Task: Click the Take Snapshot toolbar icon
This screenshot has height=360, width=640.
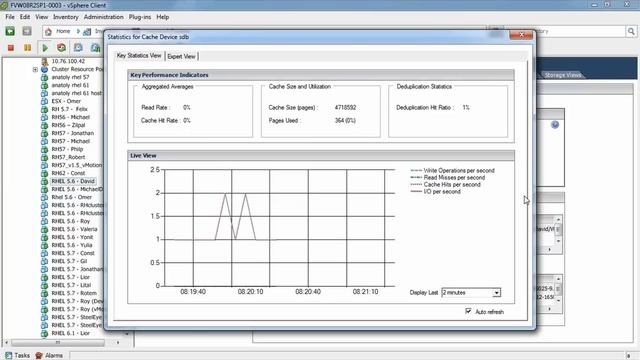Action: tap(78, 48)
